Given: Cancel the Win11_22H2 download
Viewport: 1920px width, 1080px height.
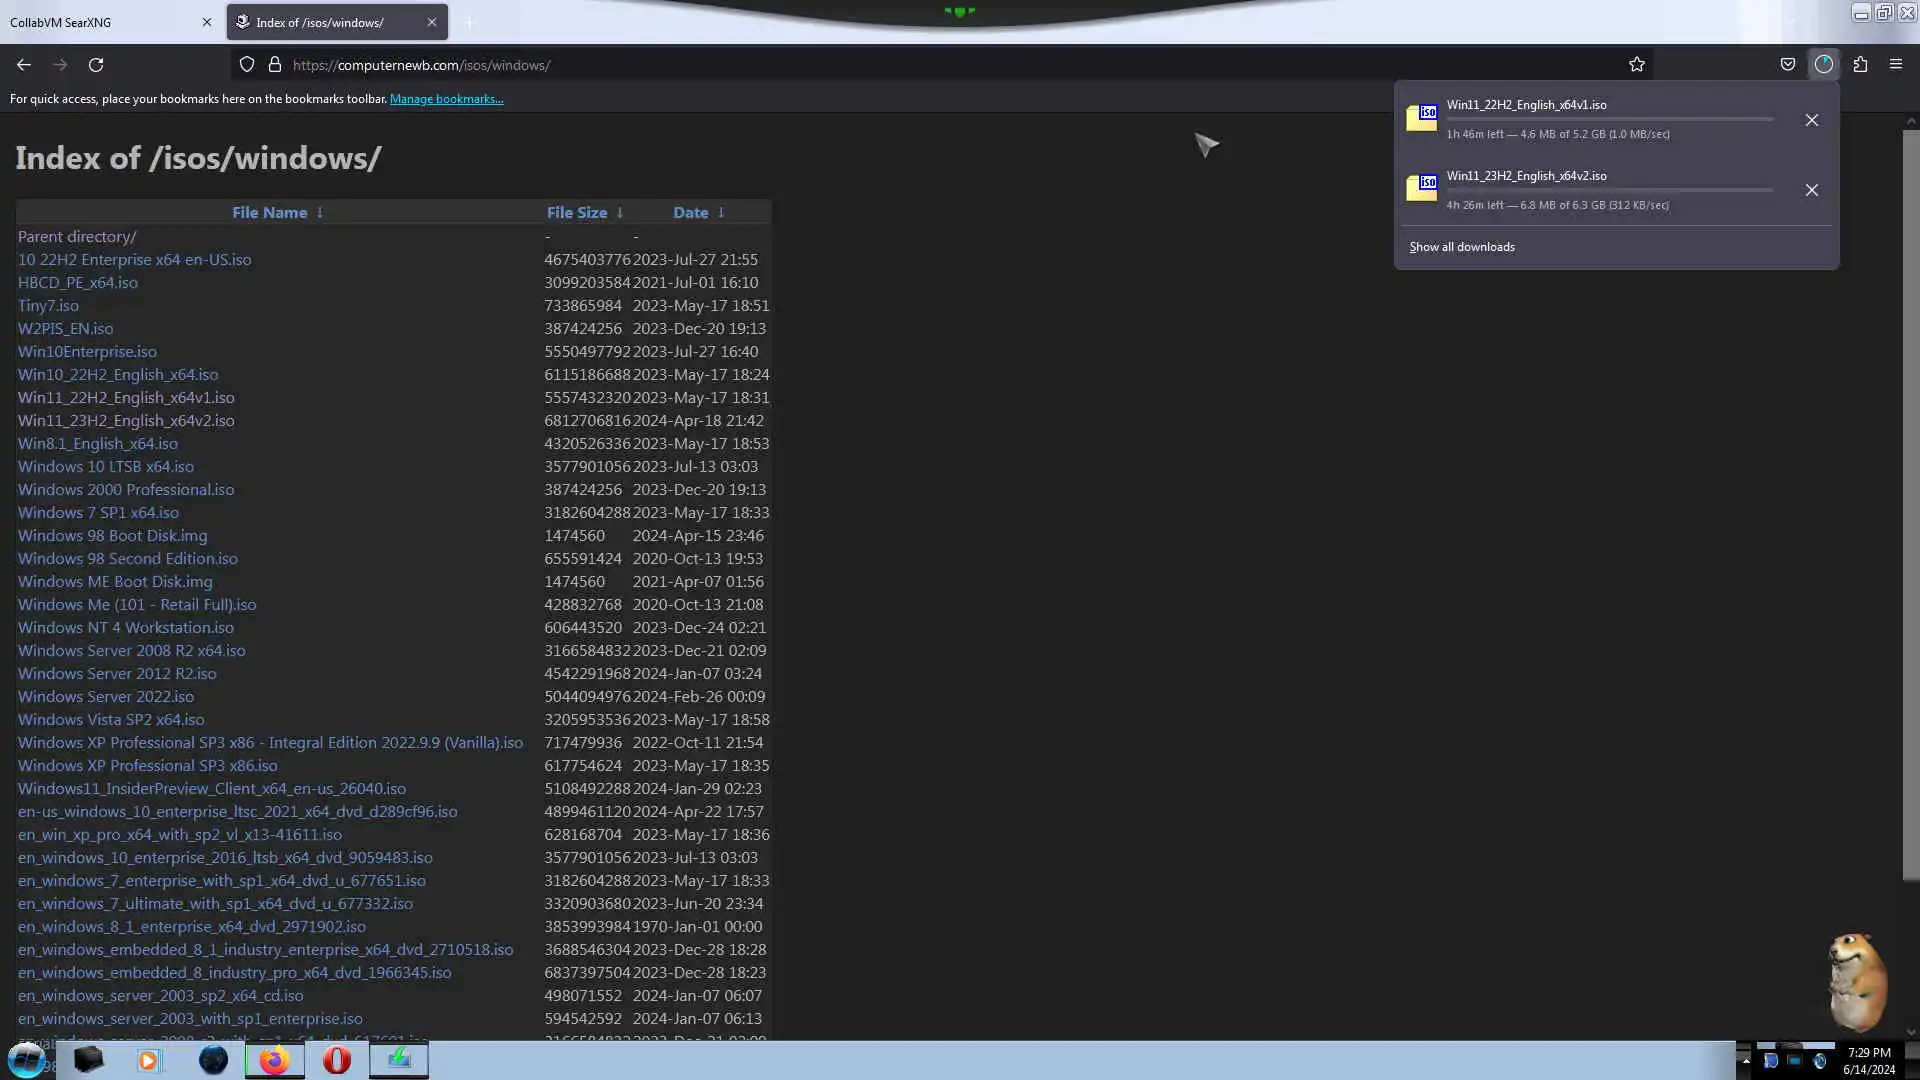Looking at the screenshot, I should [1811, 120].
